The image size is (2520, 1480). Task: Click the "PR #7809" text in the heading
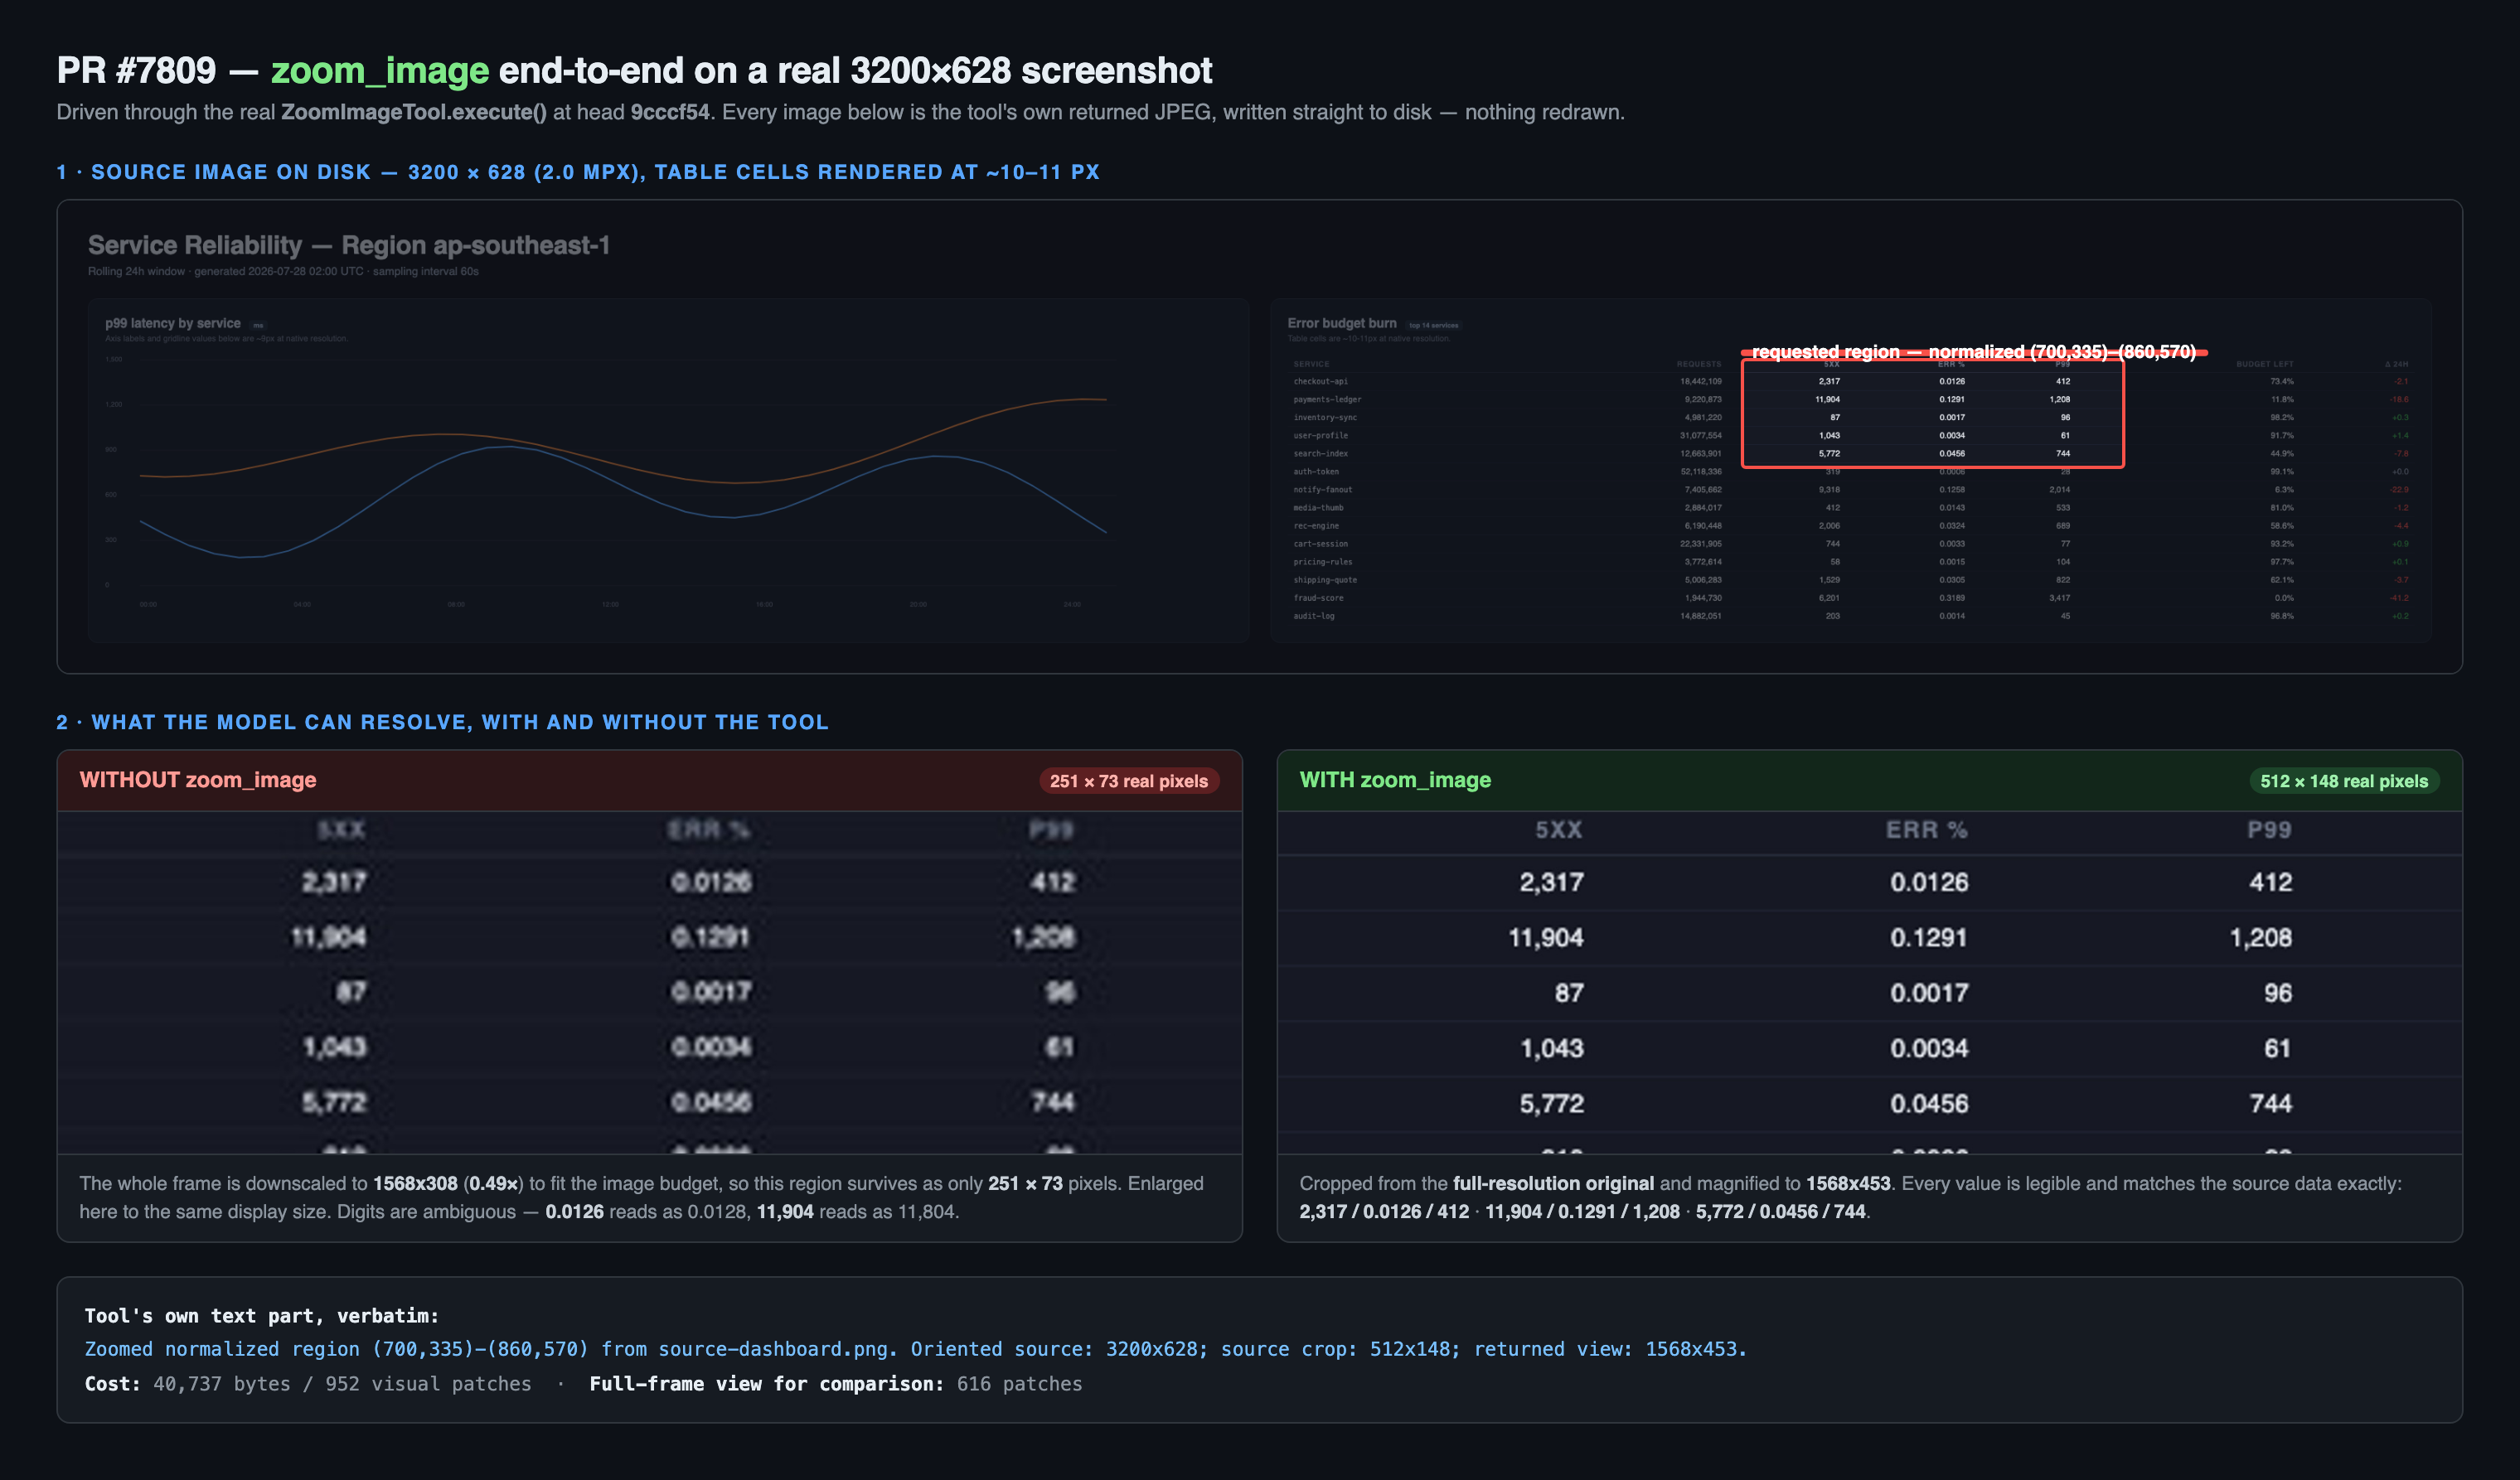[x=136, y=70]
